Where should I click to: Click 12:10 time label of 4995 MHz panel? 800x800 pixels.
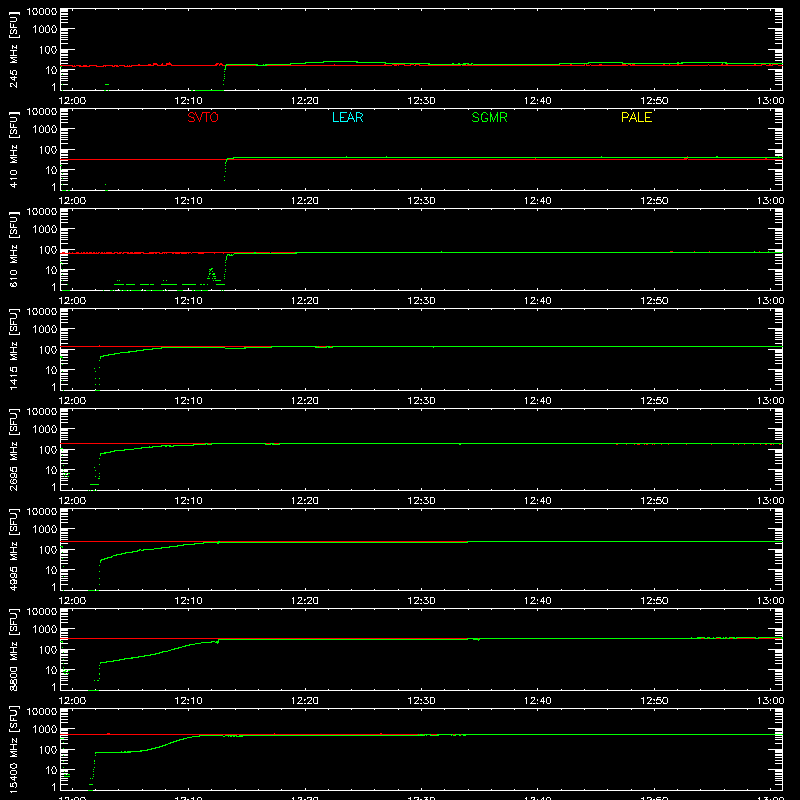point(188,601)
